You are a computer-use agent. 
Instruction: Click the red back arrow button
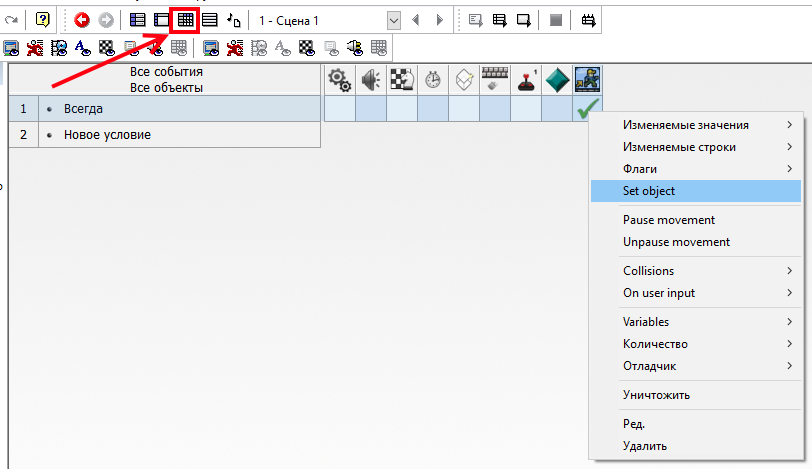pyautogui.click(x=82, y=19)
